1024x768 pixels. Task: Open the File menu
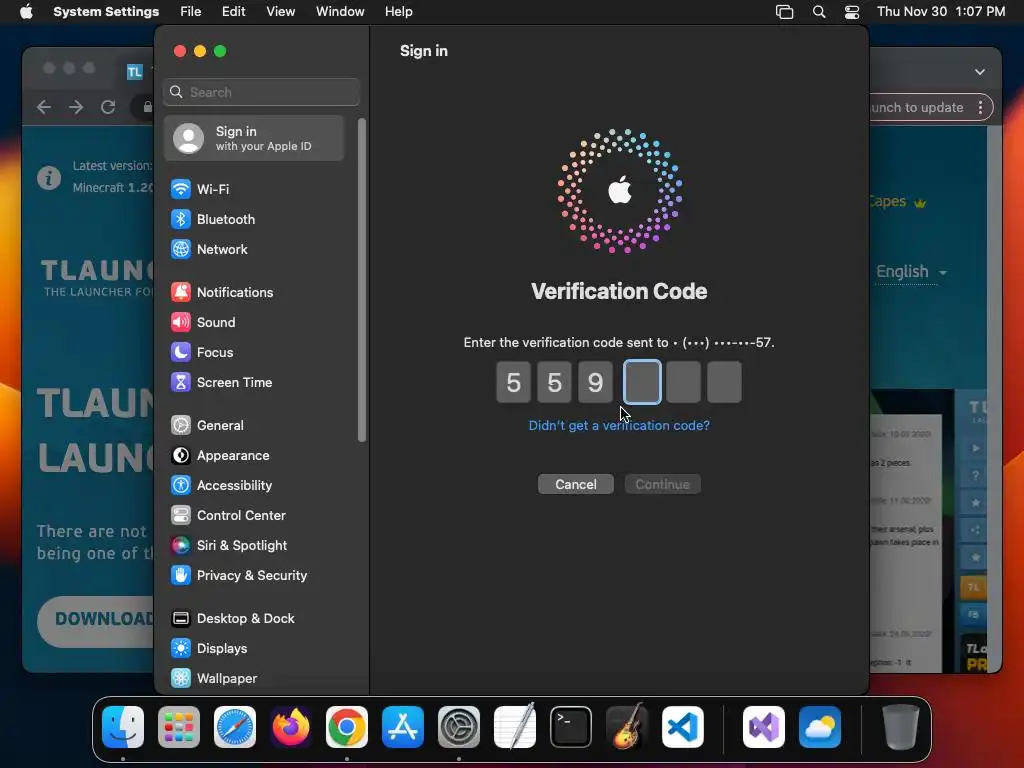pos(191,12)
